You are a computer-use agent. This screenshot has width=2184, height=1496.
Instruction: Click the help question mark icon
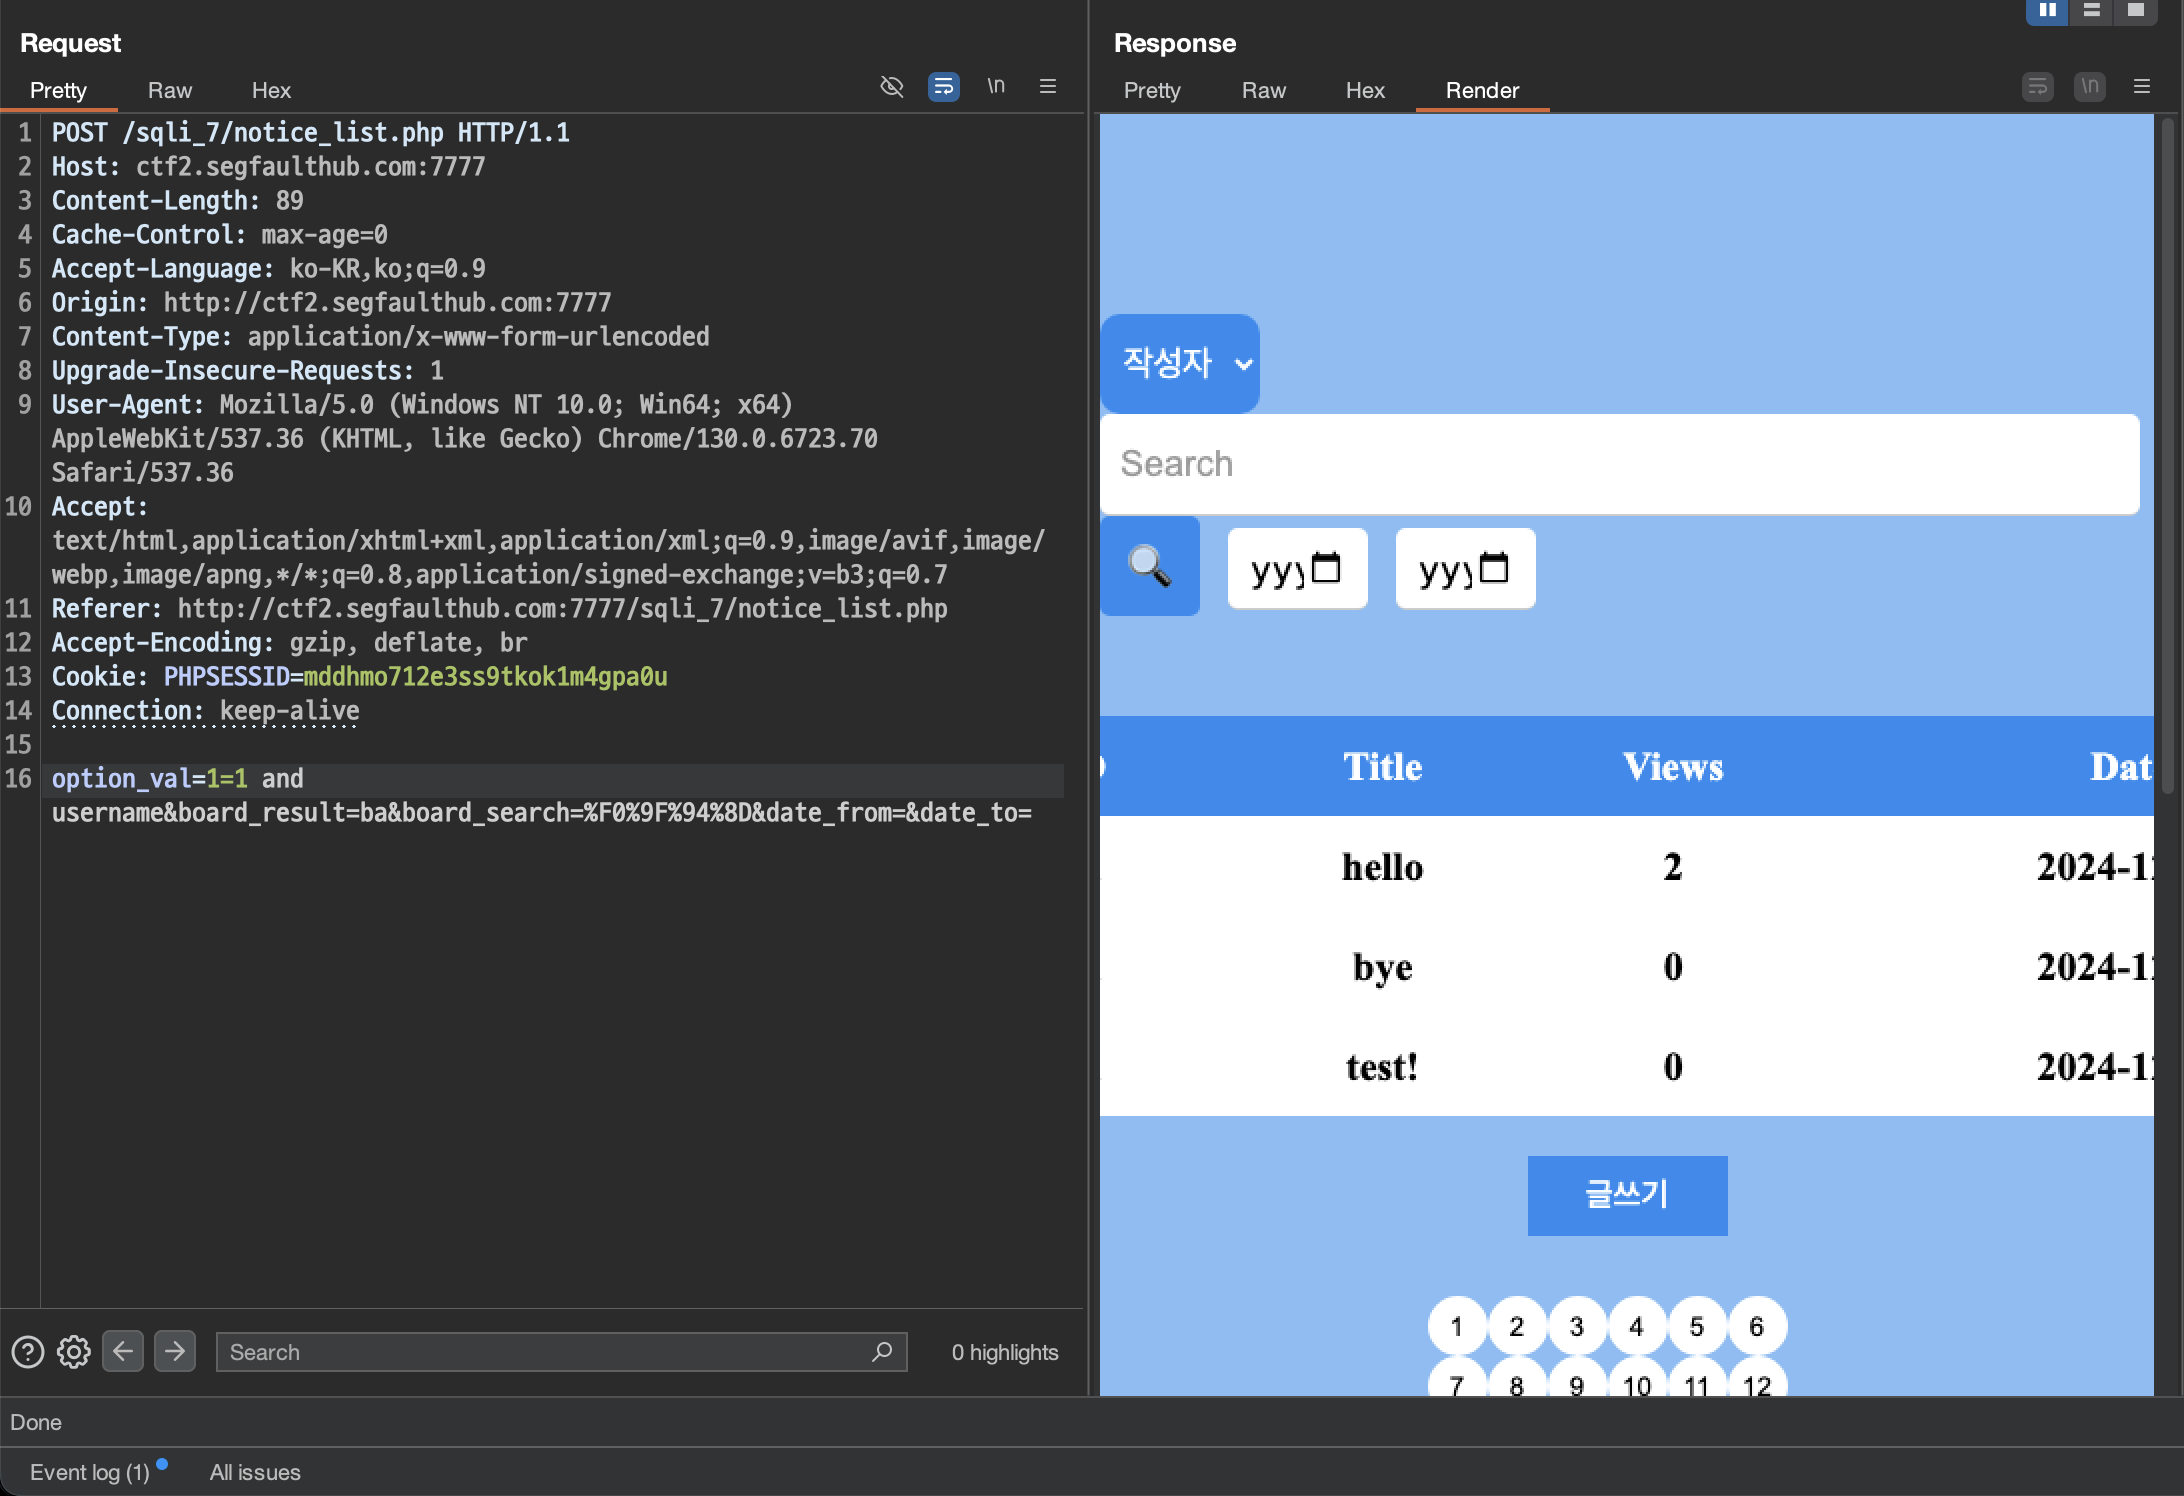tap(28, 1352)
